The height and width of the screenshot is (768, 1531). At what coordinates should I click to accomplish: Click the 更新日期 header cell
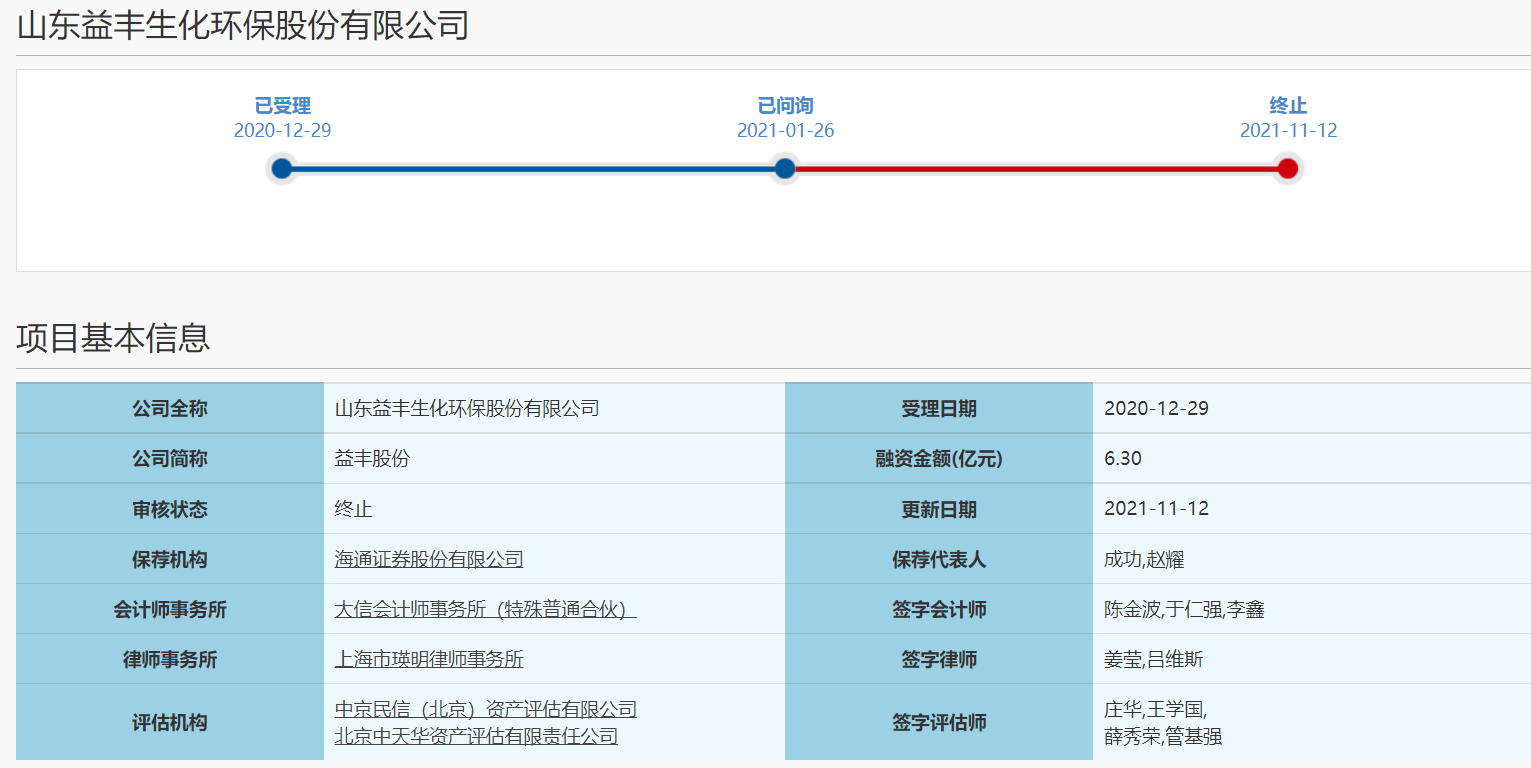[x=939, y=509]
